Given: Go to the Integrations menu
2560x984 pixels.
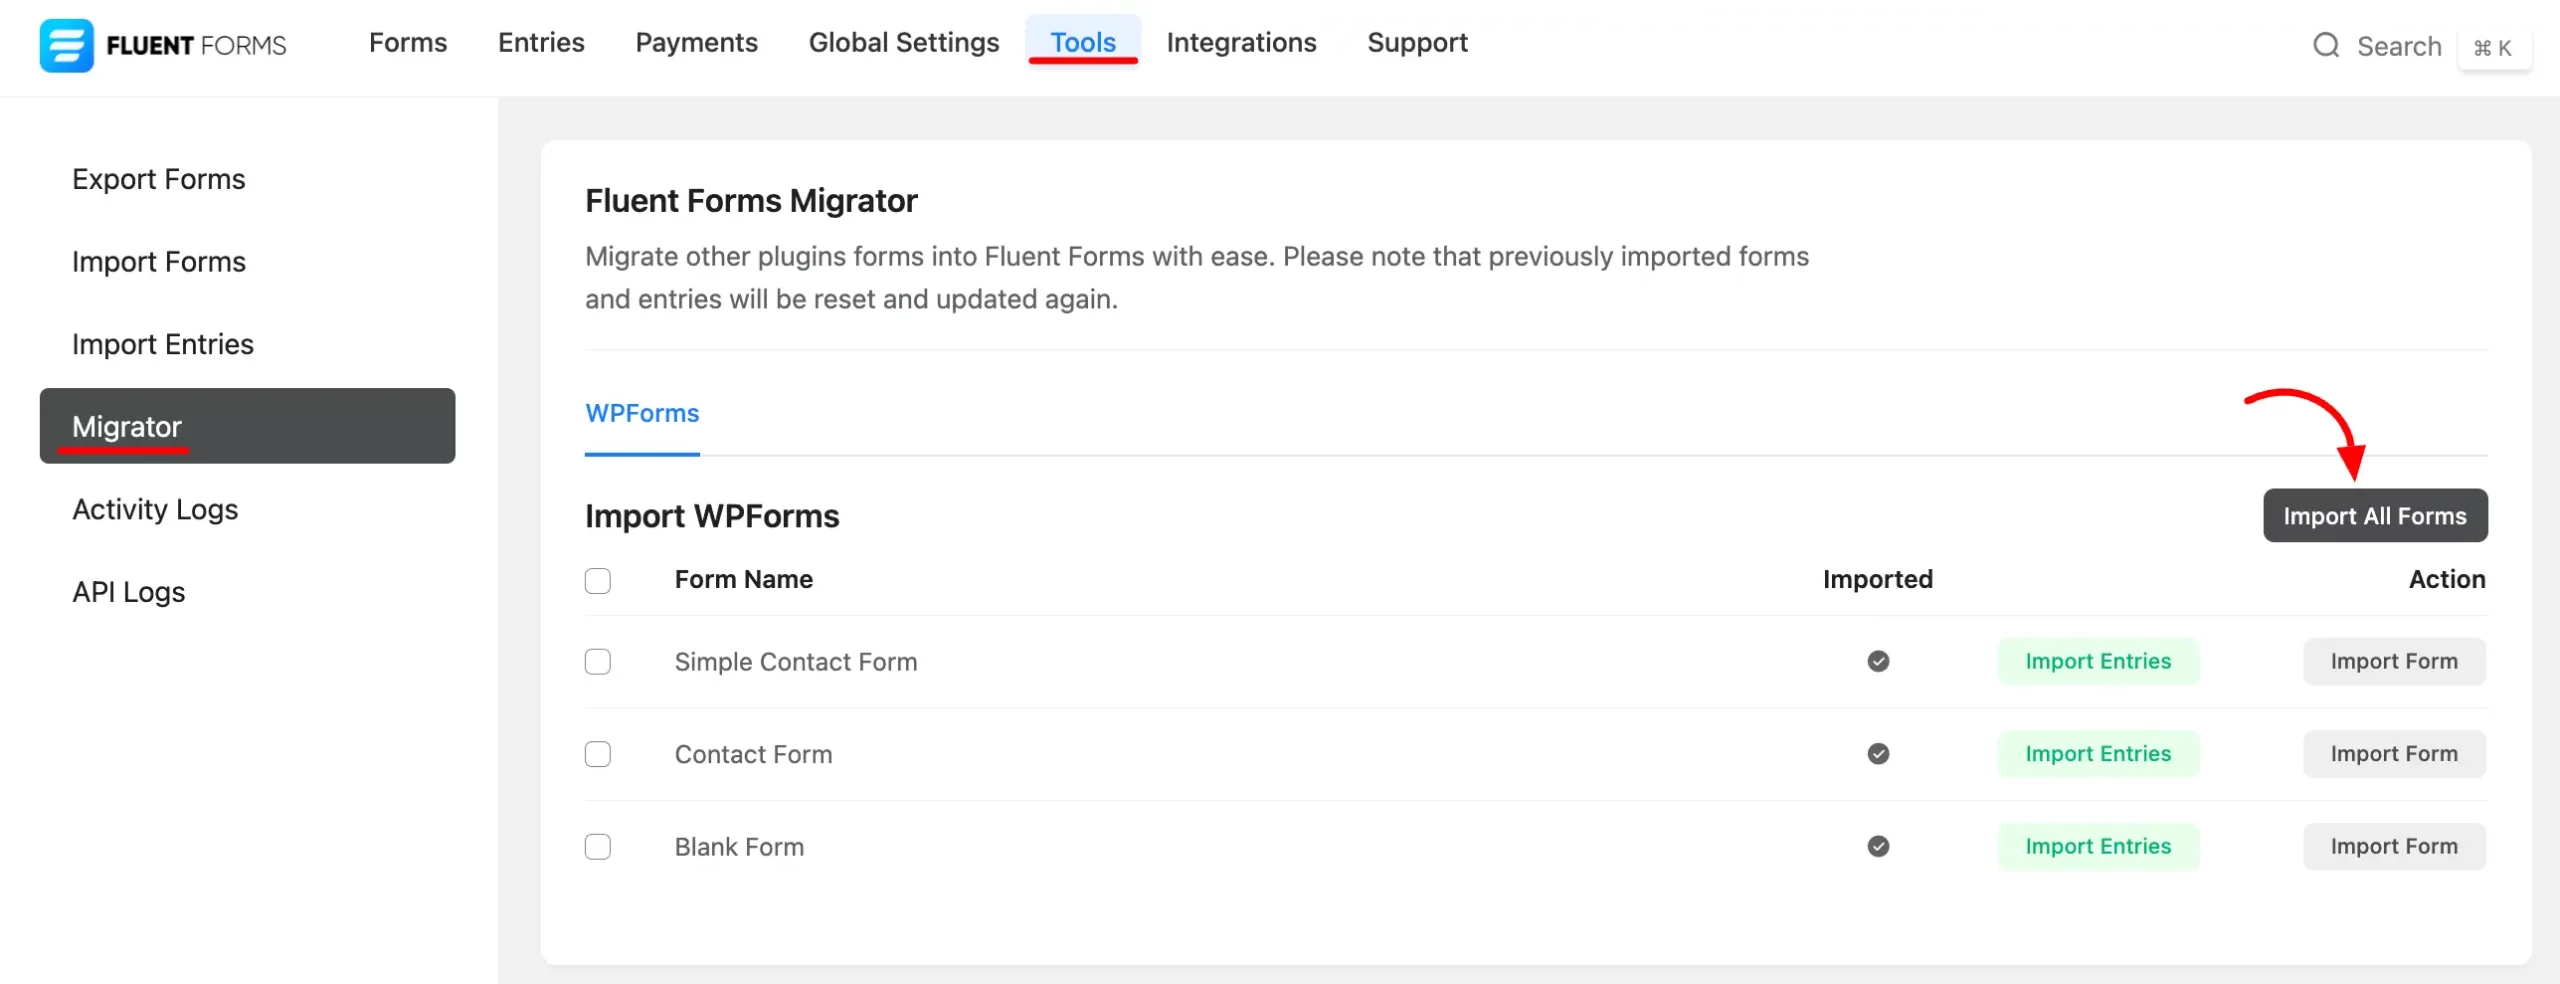Looking at the screenshot, I should 1240,43.
